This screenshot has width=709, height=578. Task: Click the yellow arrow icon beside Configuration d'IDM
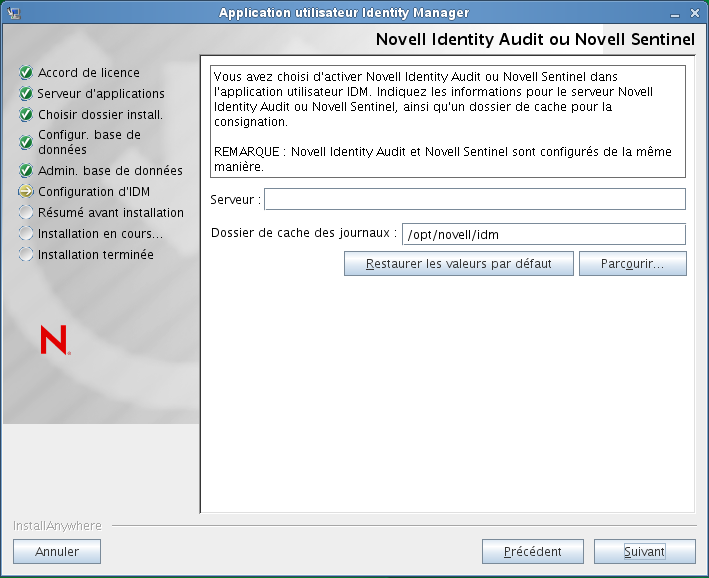pos(26,191)
